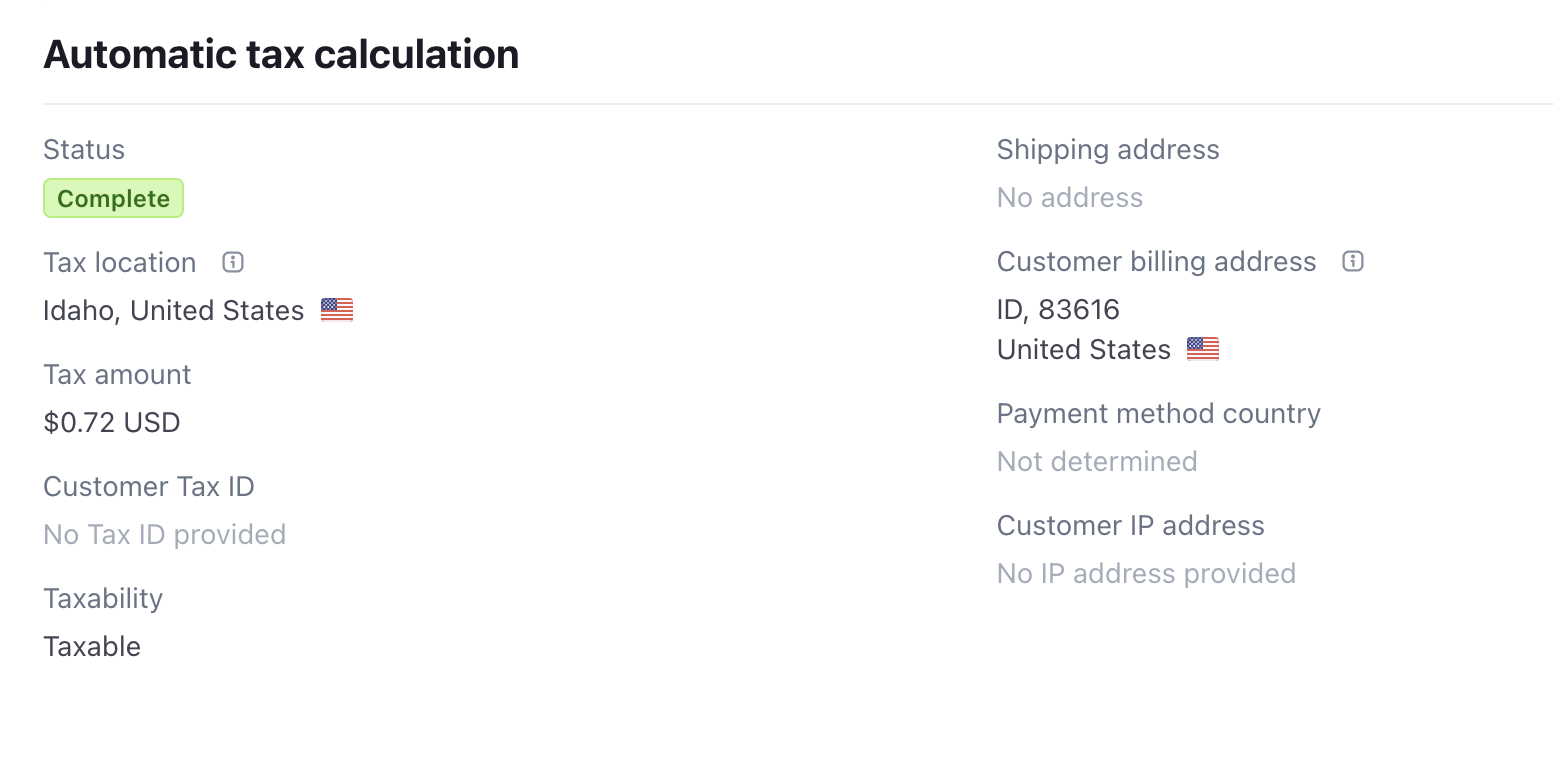
Task: Select the $0.72 USD tax amount
Action: (112, 423)
